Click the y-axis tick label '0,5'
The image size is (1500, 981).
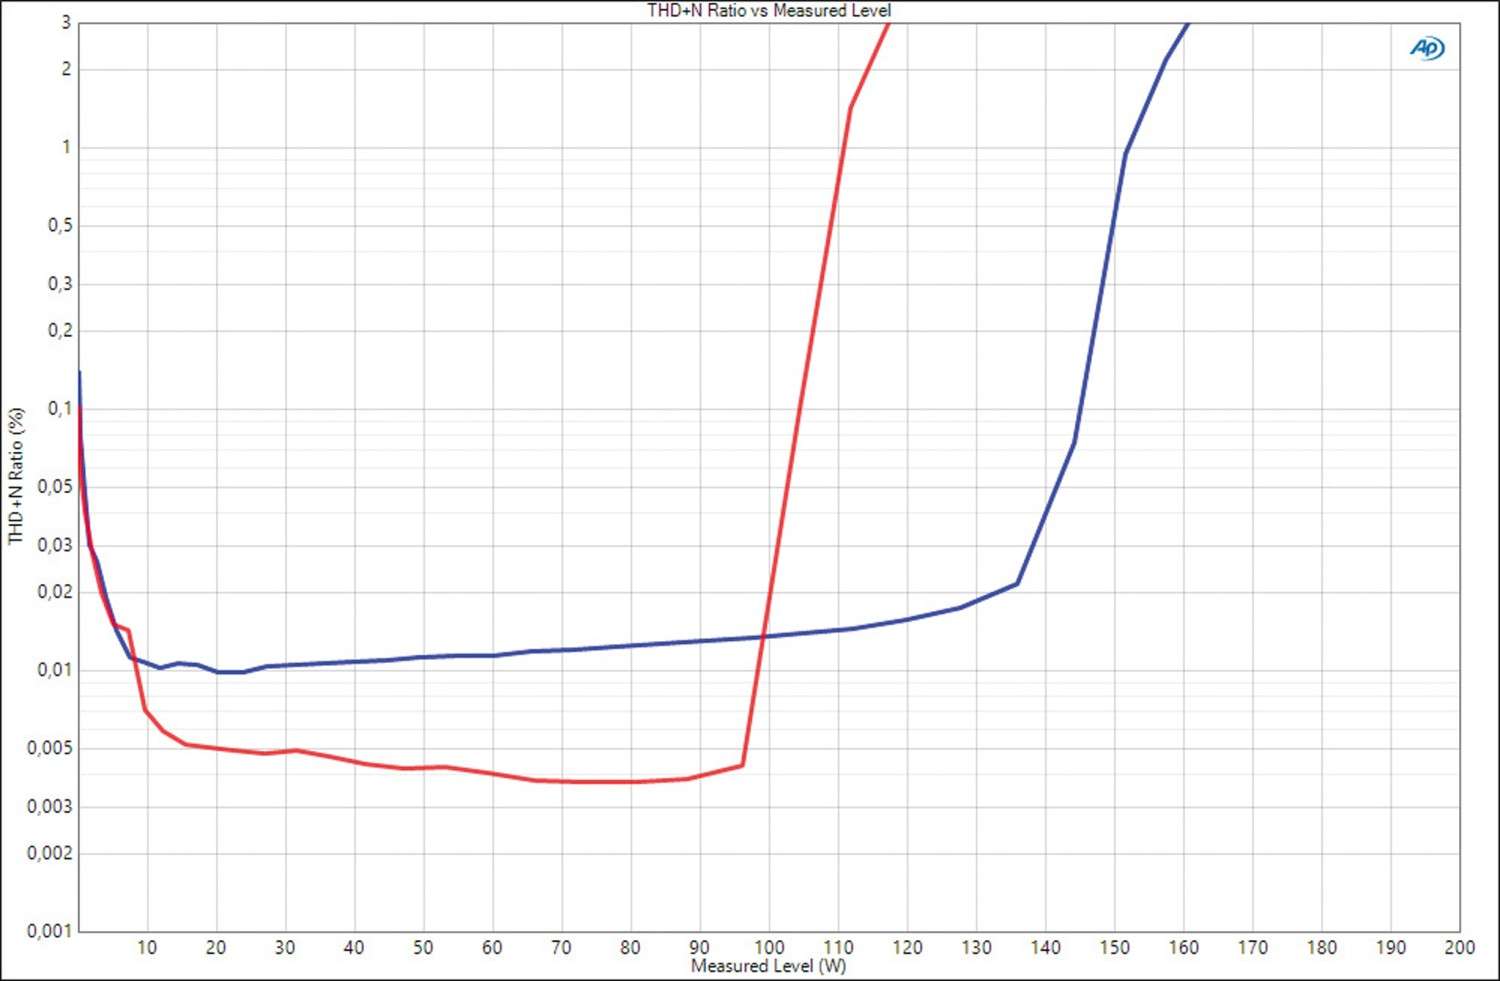pos(60,226)
